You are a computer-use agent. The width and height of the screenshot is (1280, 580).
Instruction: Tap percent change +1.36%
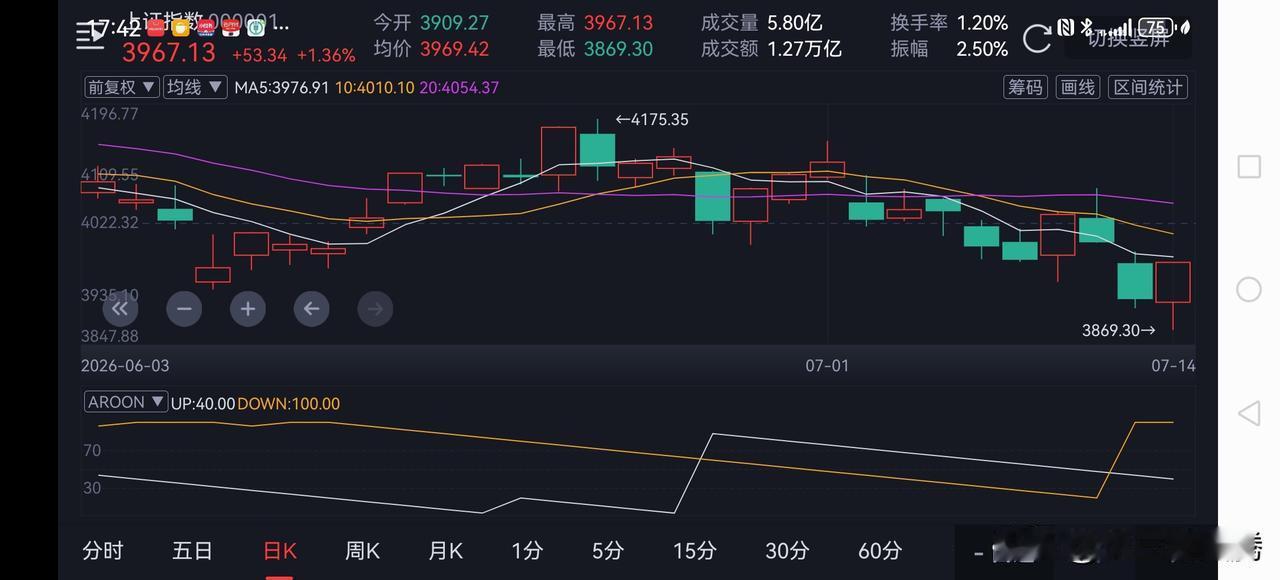[x=326, y=55]
